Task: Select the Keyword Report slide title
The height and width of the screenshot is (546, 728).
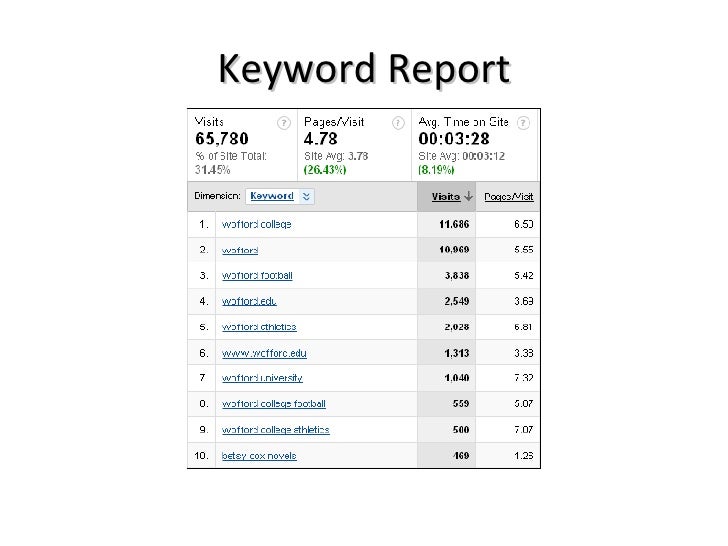Action: 364,70
